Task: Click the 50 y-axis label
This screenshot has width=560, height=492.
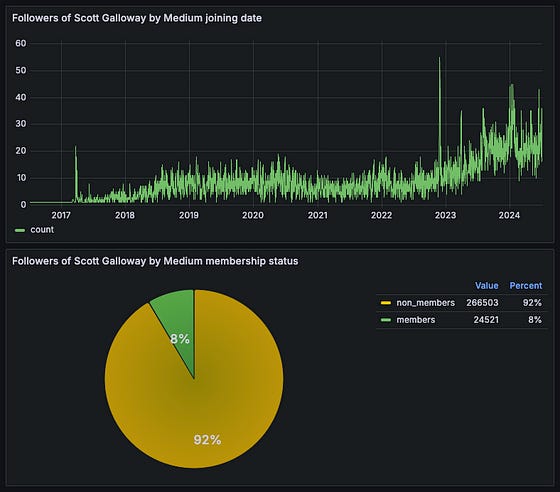Action: coord(21,70)
